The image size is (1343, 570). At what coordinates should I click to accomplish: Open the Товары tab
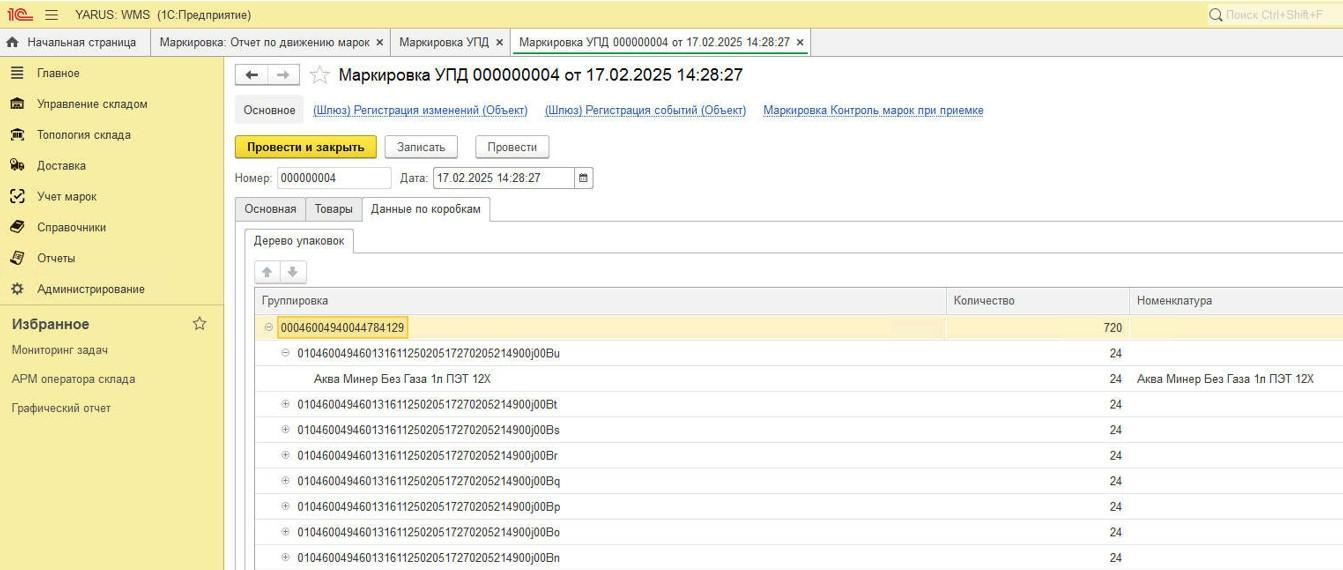333,209
